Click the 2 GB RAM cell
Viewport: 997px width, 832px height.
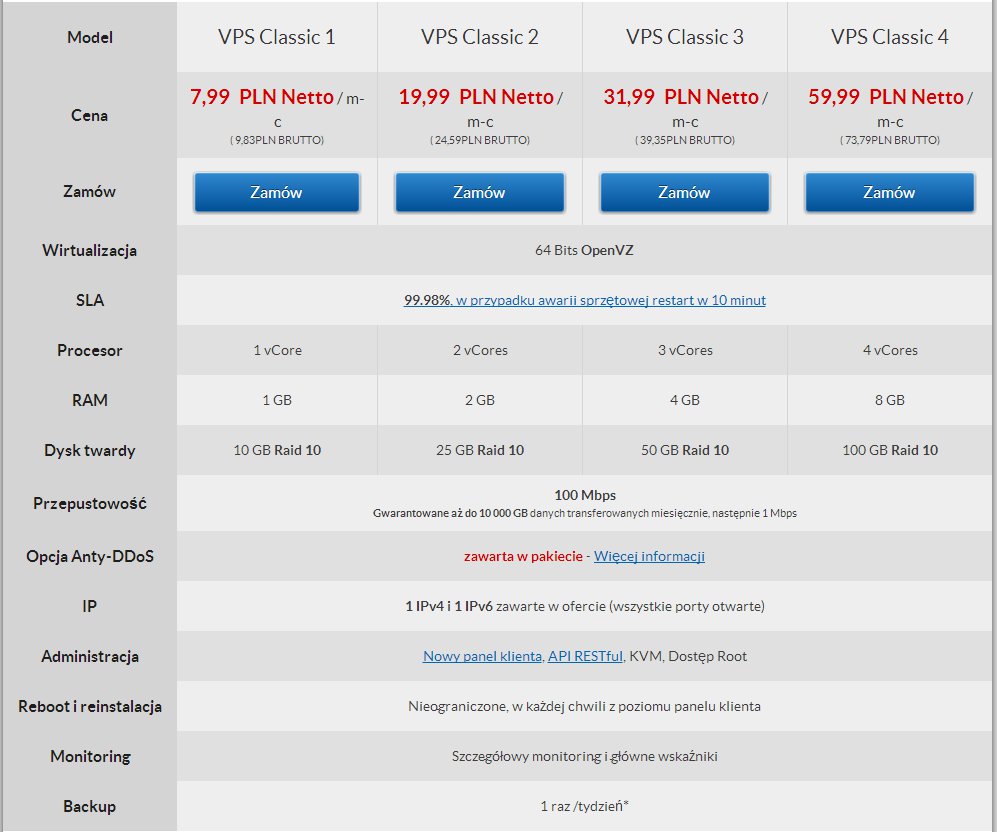tap(480, 400)
